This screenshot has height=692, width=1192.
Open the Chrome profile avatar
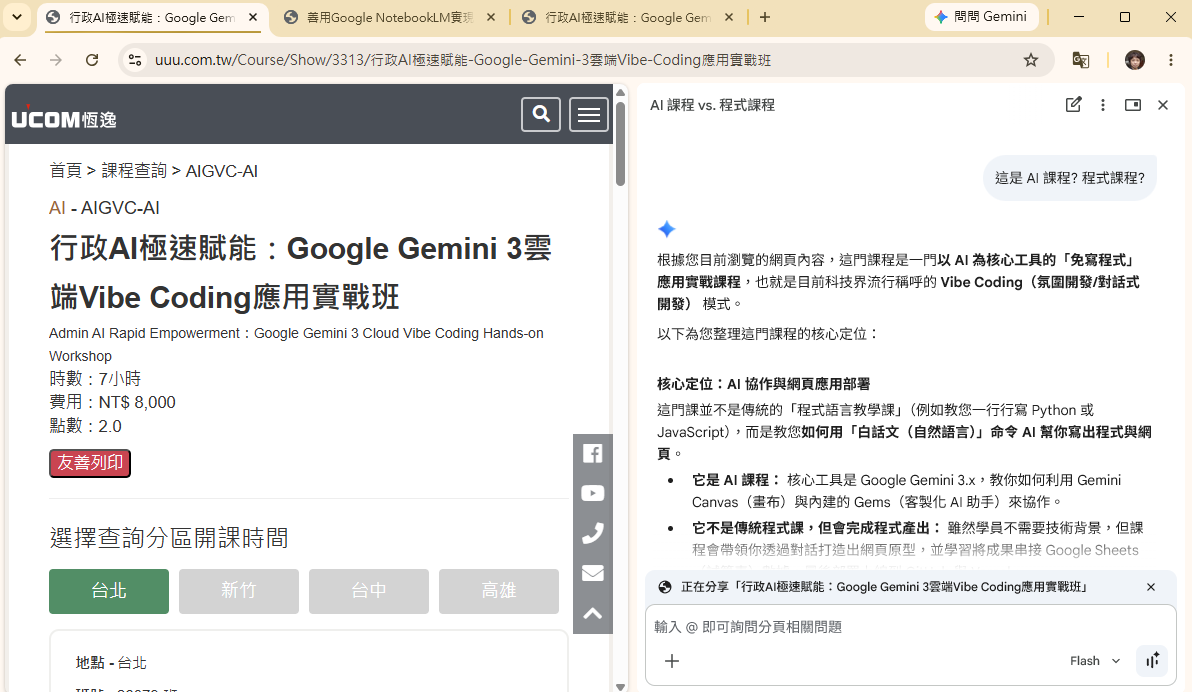[x=1135, y=60]
